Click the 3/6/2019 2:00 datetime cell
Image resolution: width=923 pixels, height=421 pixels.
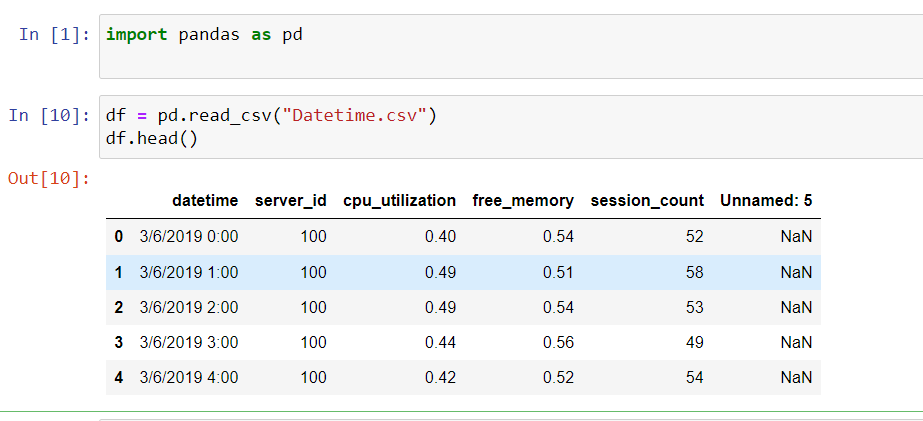[189, 307]
